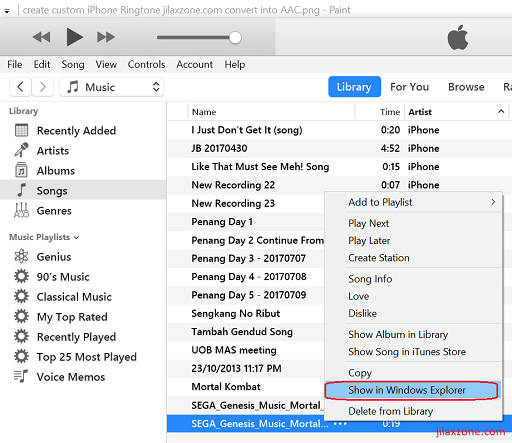Go back with the left chevron button

click(x=20, y=87)
